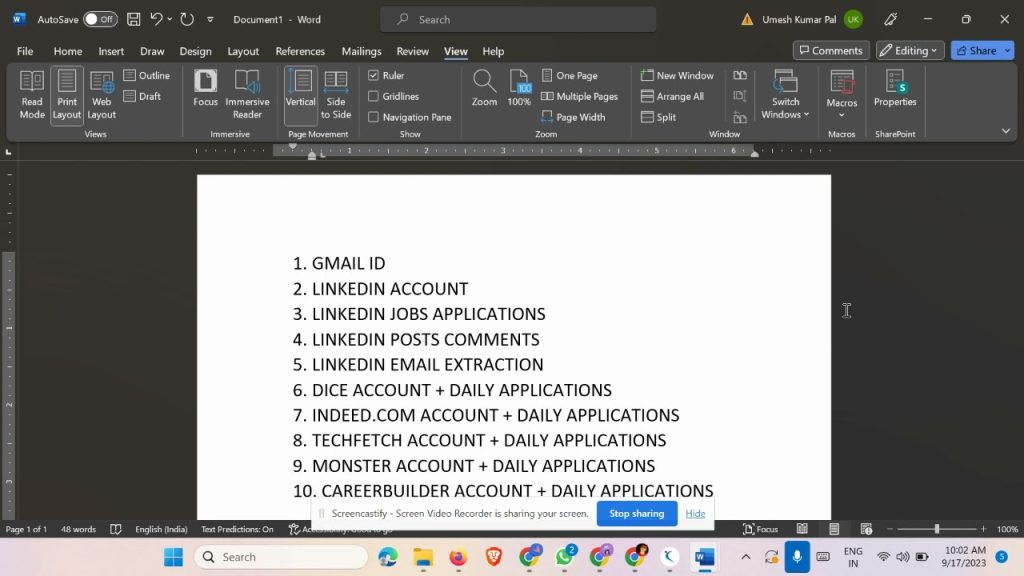
Task: Open SharePoint Properties
Action: [895, 88]
